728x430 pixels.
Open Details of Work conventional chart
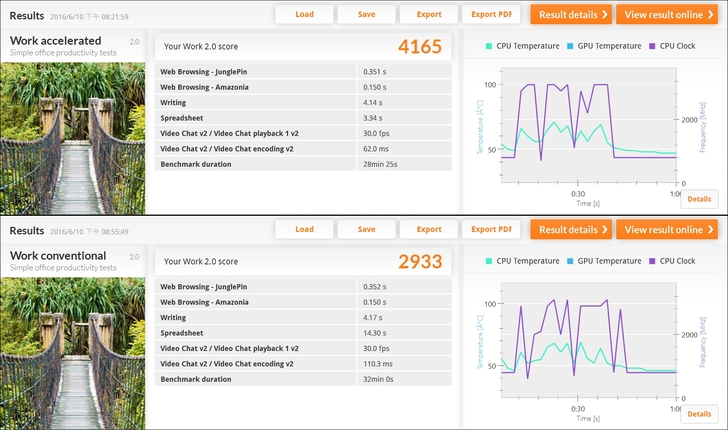[699, 414]
